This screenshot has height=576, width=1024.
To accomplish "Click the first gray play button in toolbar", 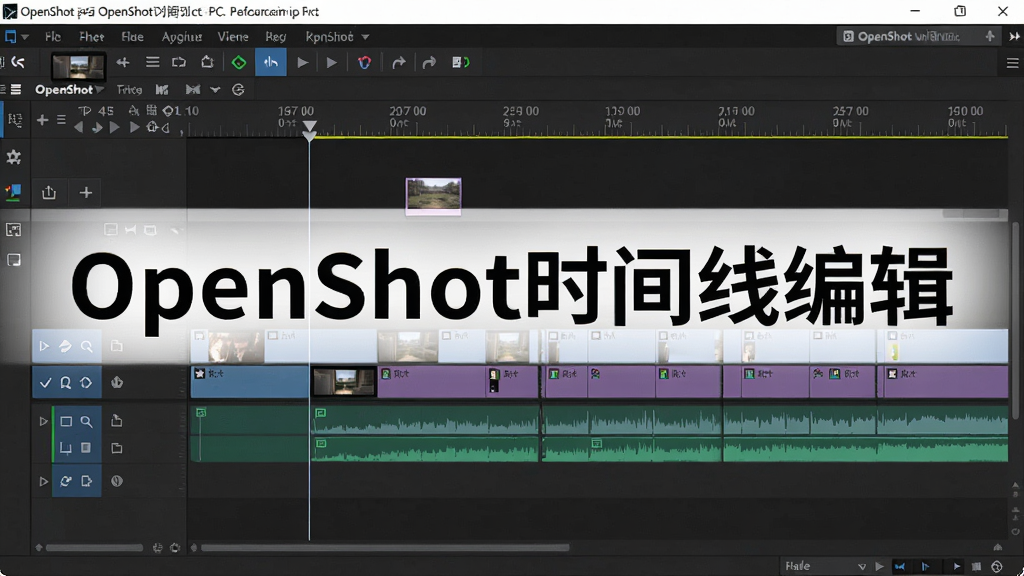I will pyautogui.click(x=302, y=63).
